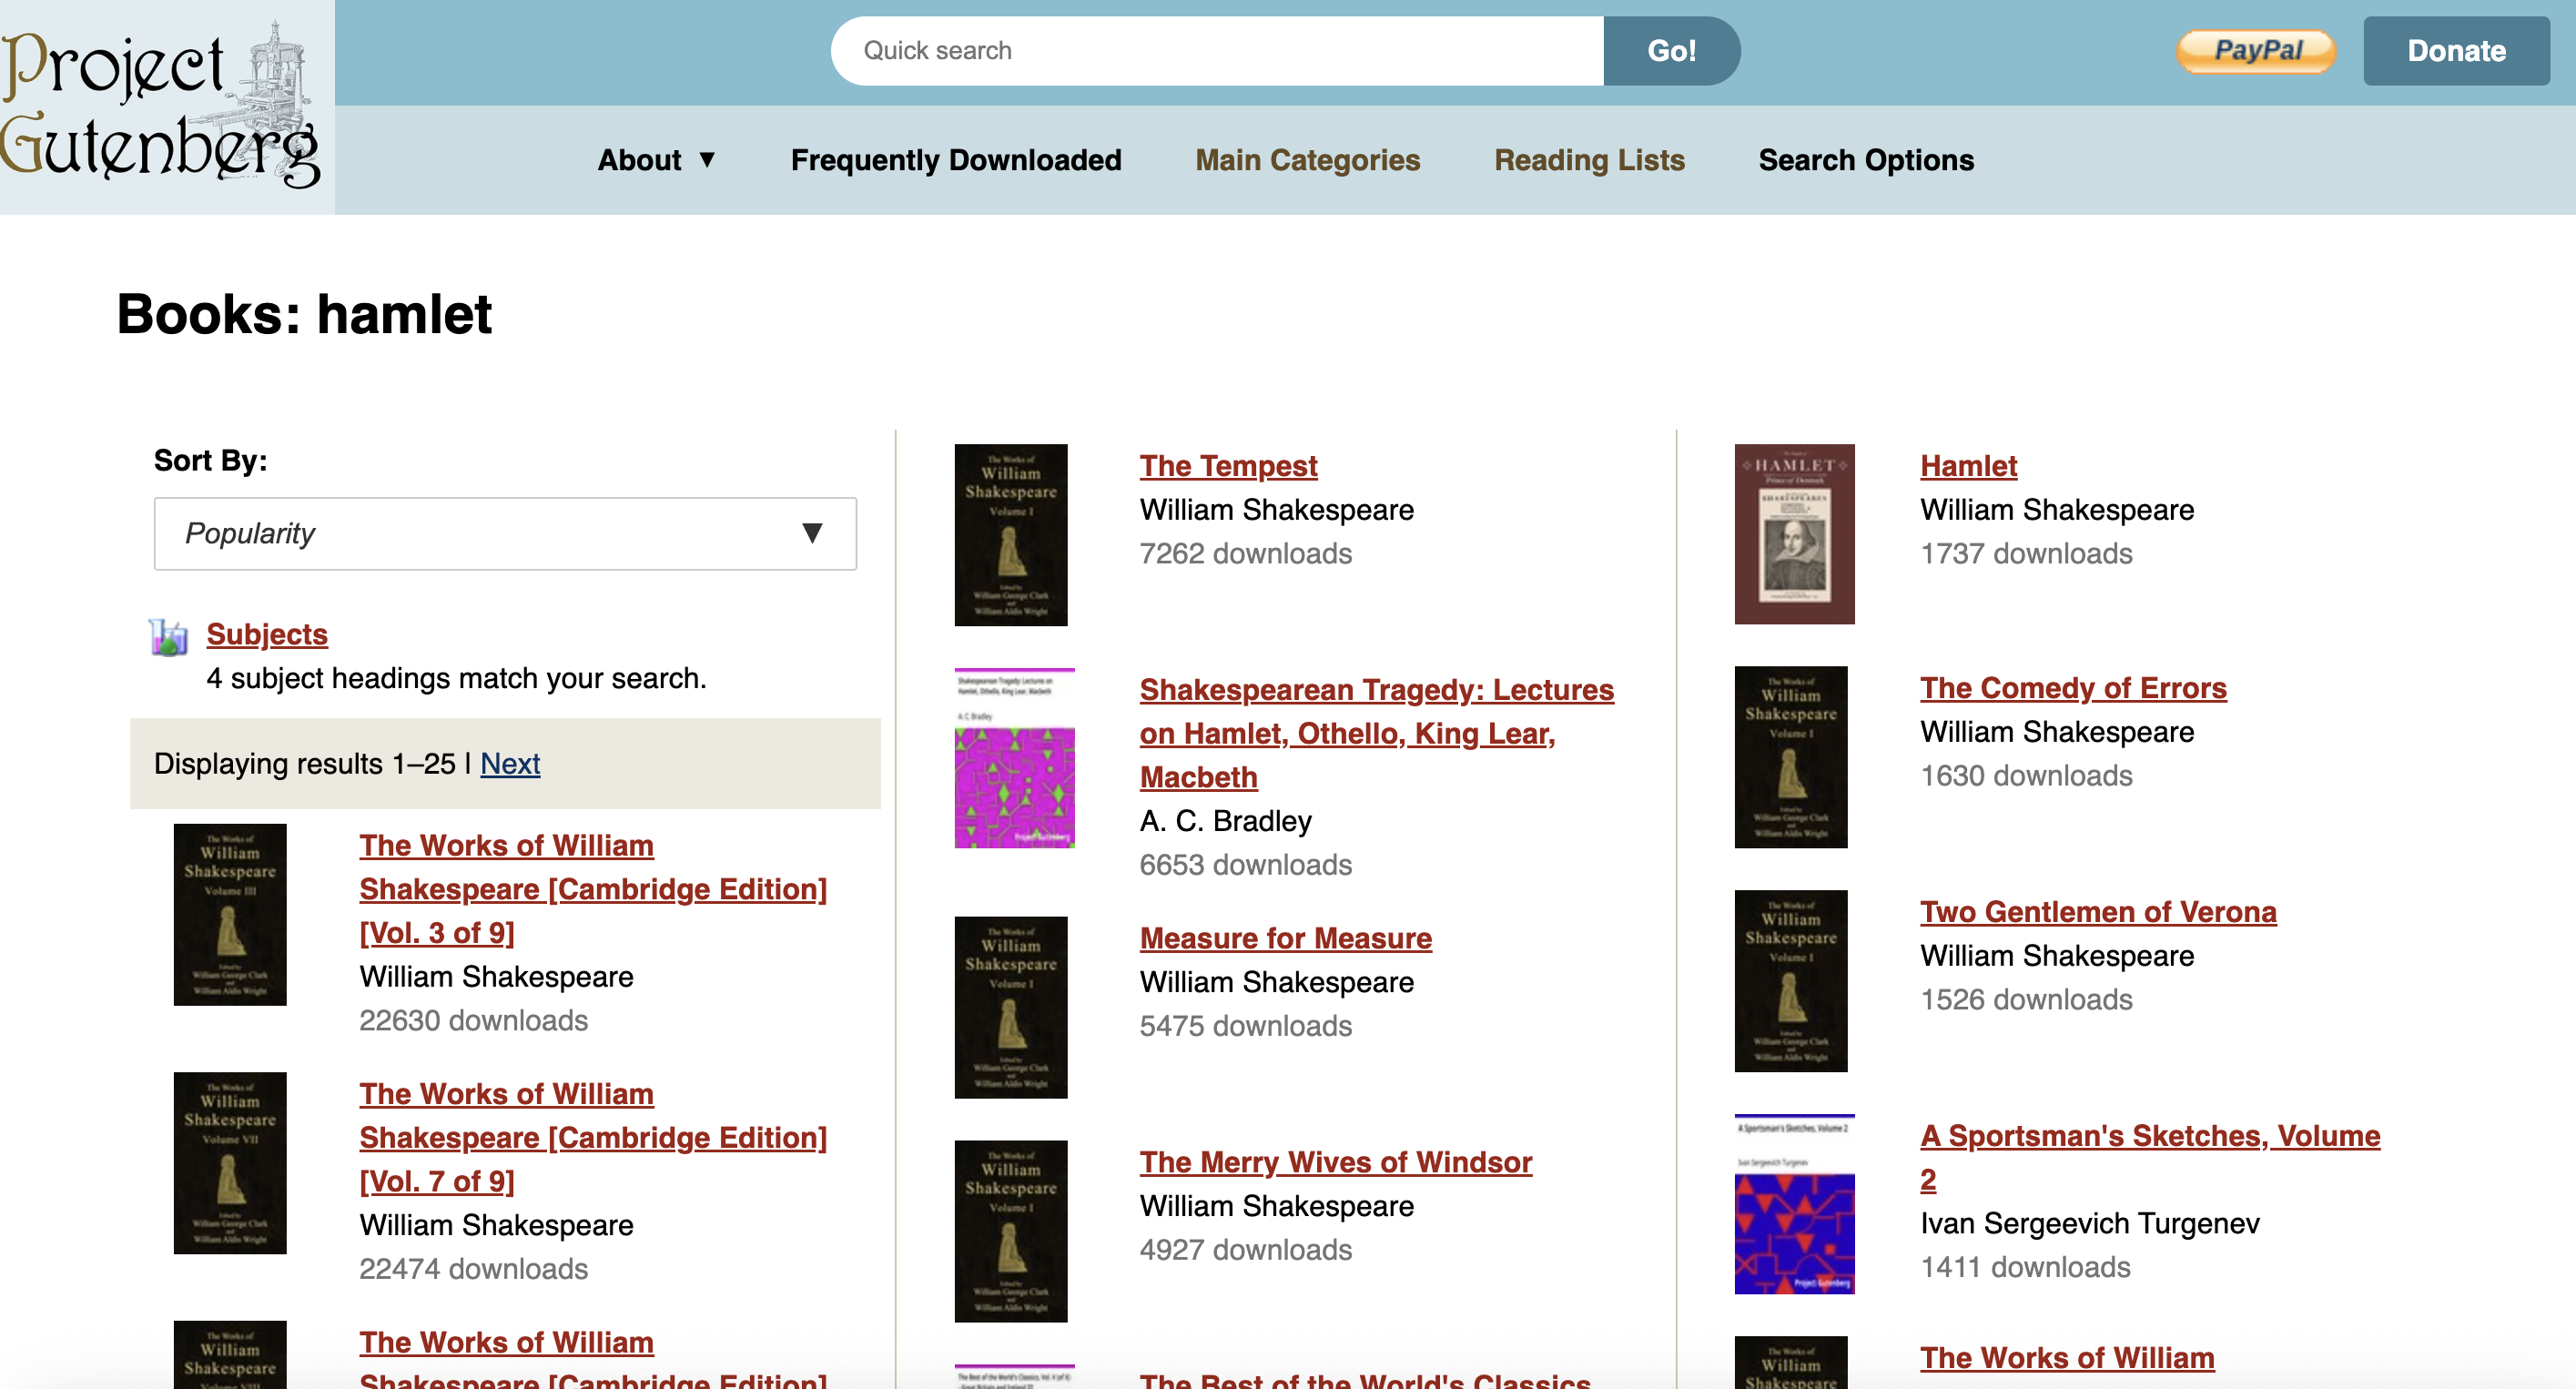Click '22630 downloads' text
2576x1389 pixels.
click(x=473, y=1021)
